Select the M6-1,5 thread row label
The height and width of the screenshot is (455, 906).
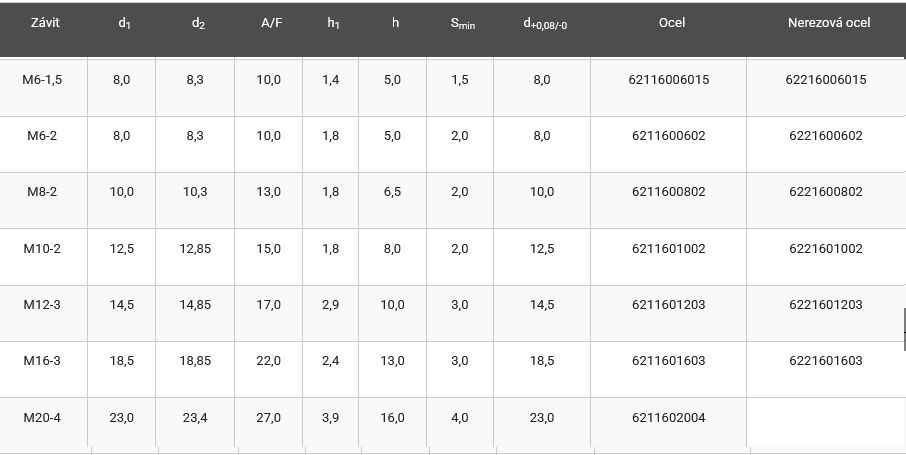(x=43, y=80)
